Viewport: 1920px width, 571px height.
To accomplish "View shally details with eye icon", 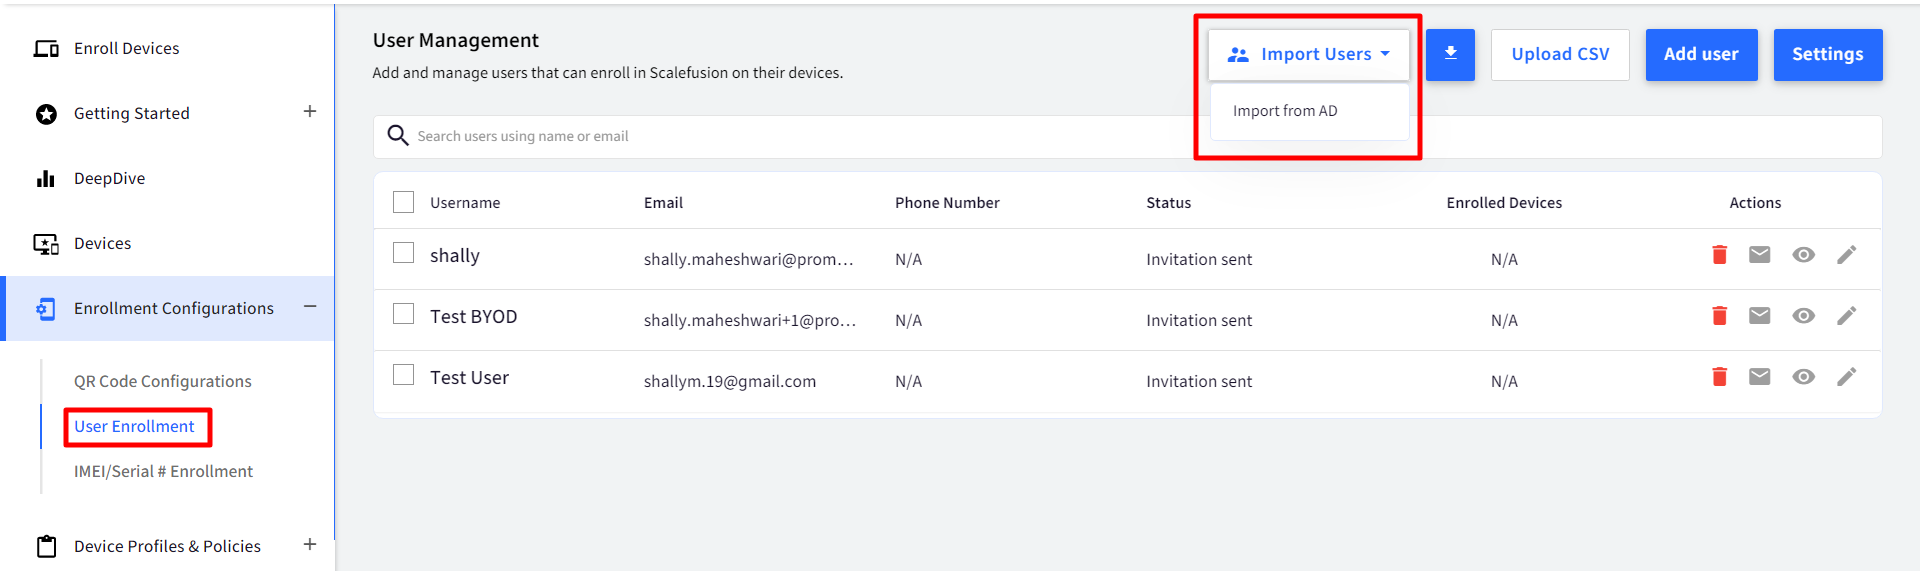I will 1804,255.
